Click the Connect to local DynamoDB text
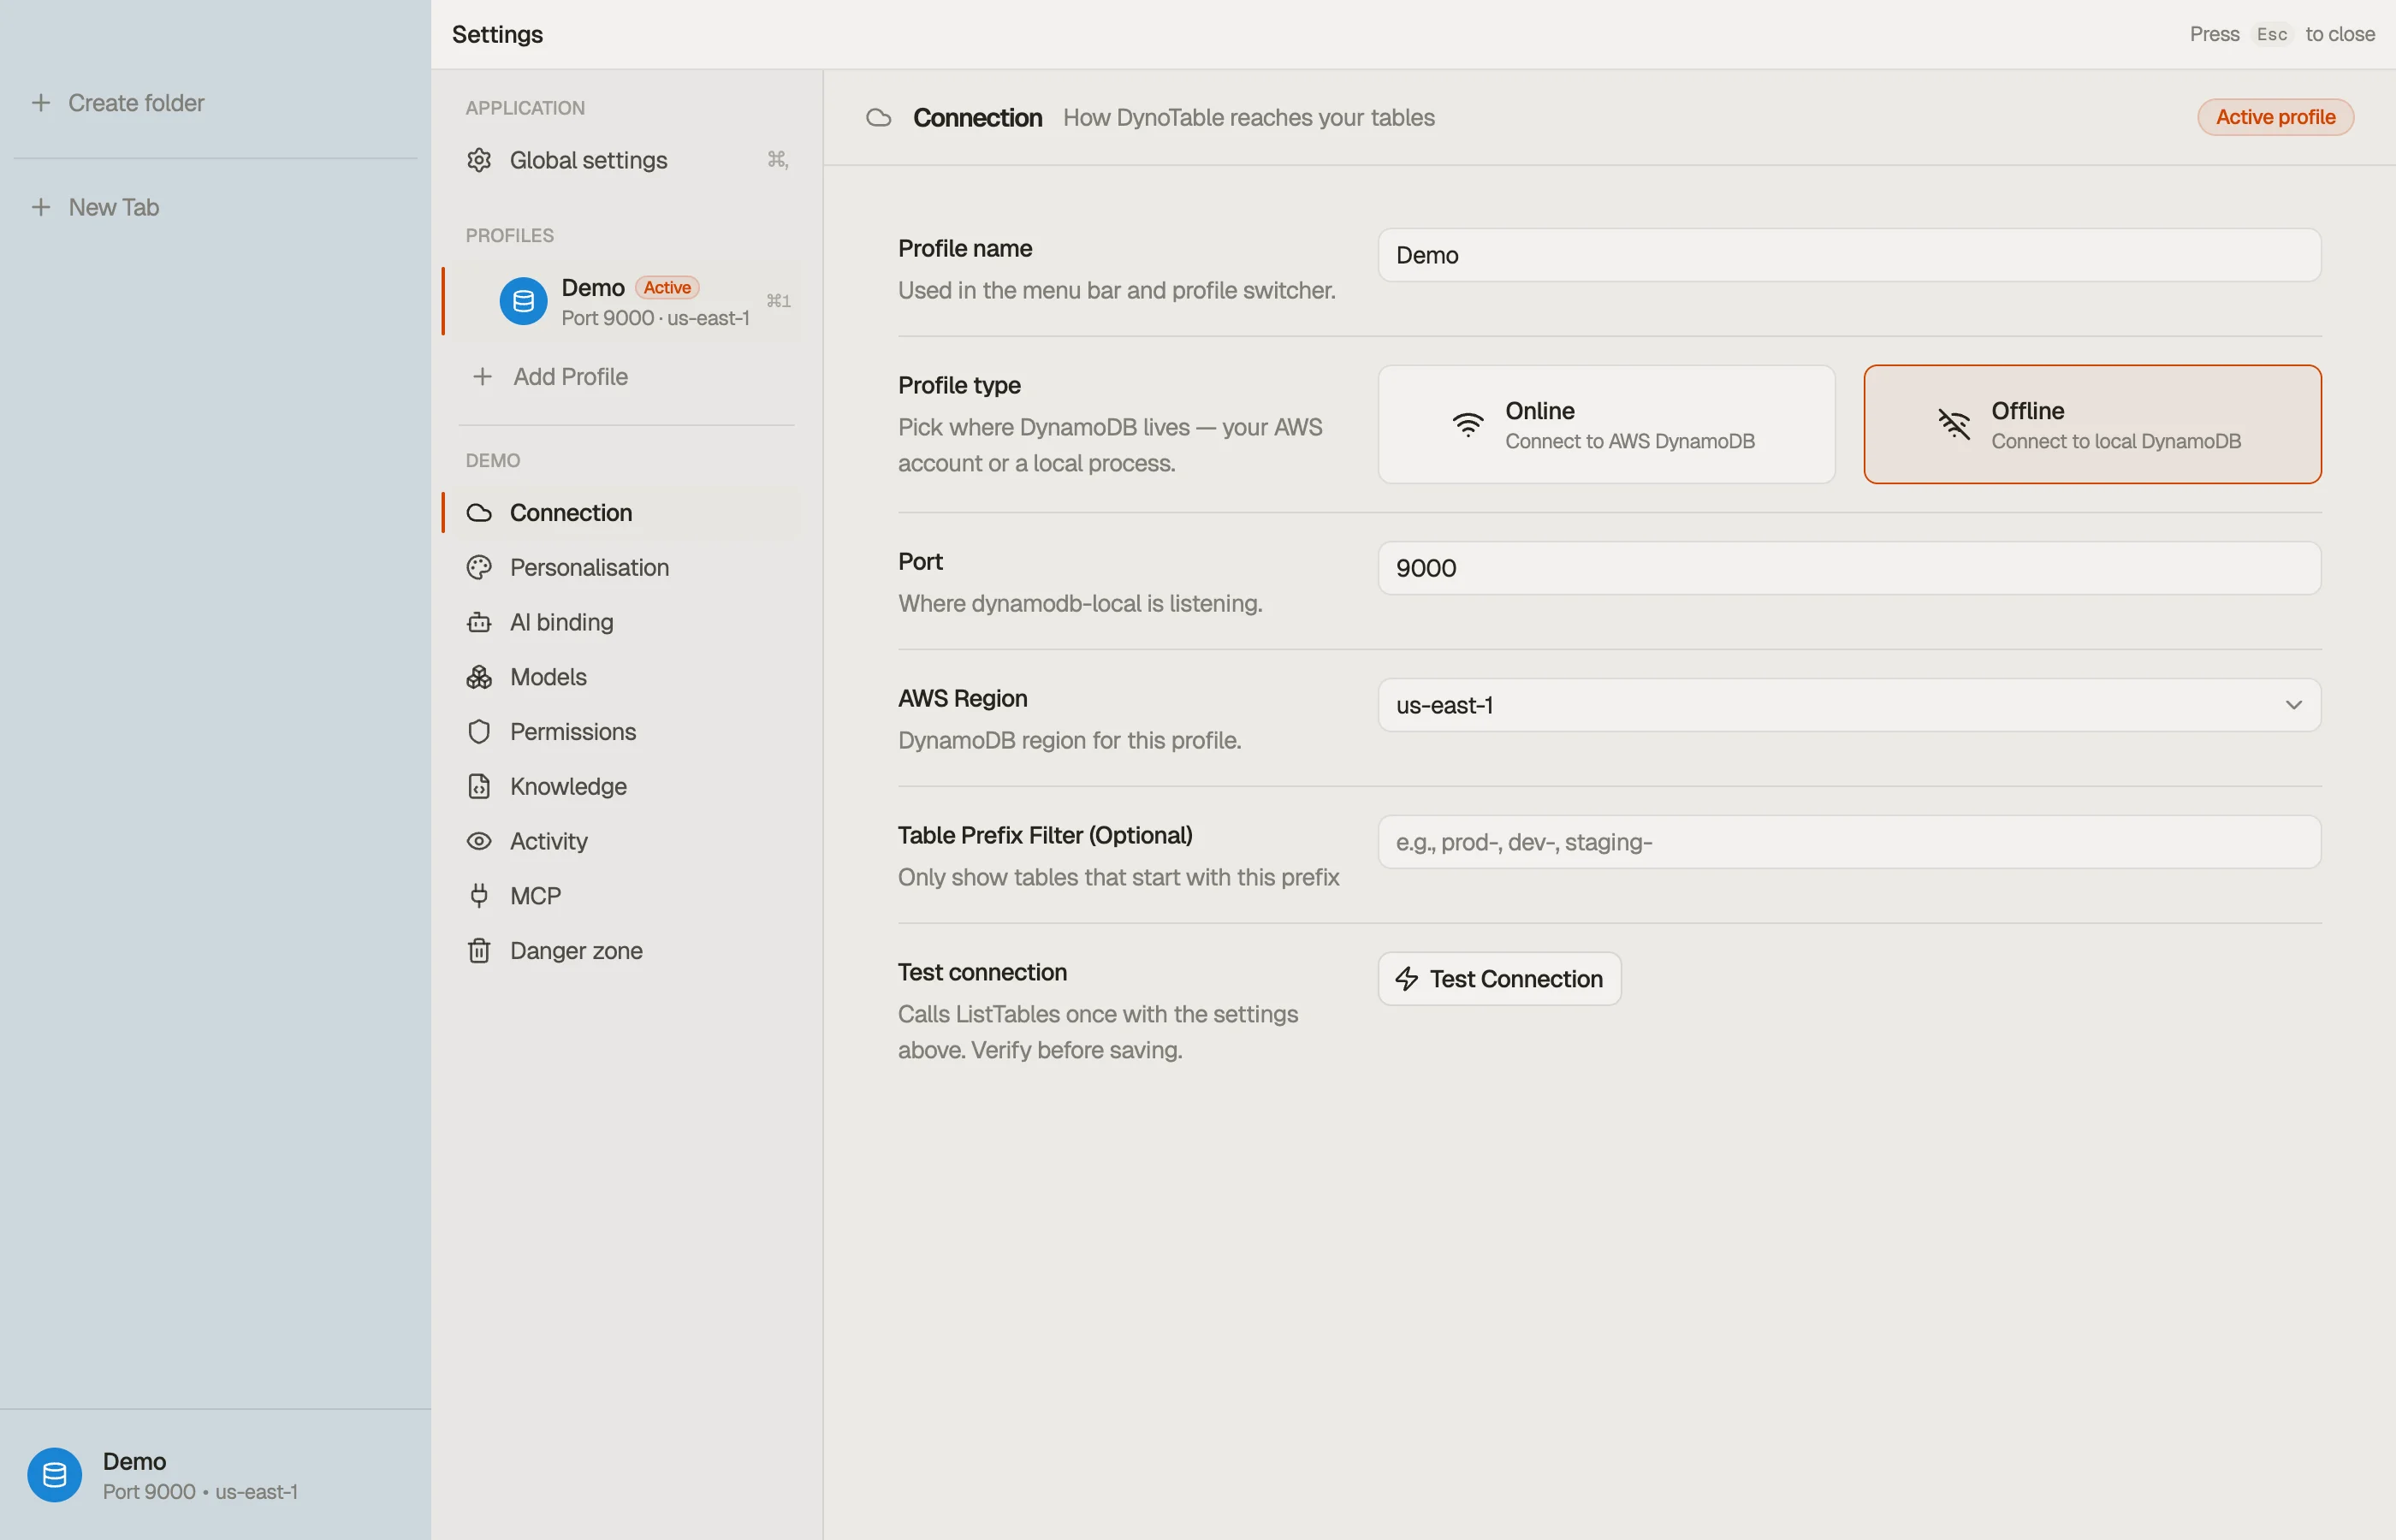Viewport: 2396px width, 1540px height. (x=2116, y=441)
